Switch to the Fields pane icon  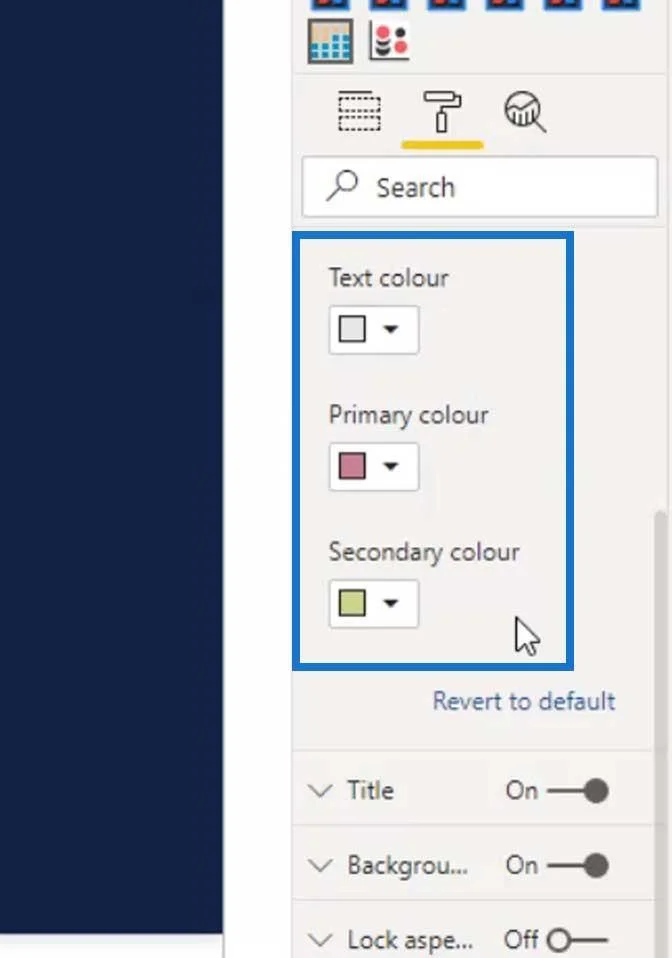(359, 111)
